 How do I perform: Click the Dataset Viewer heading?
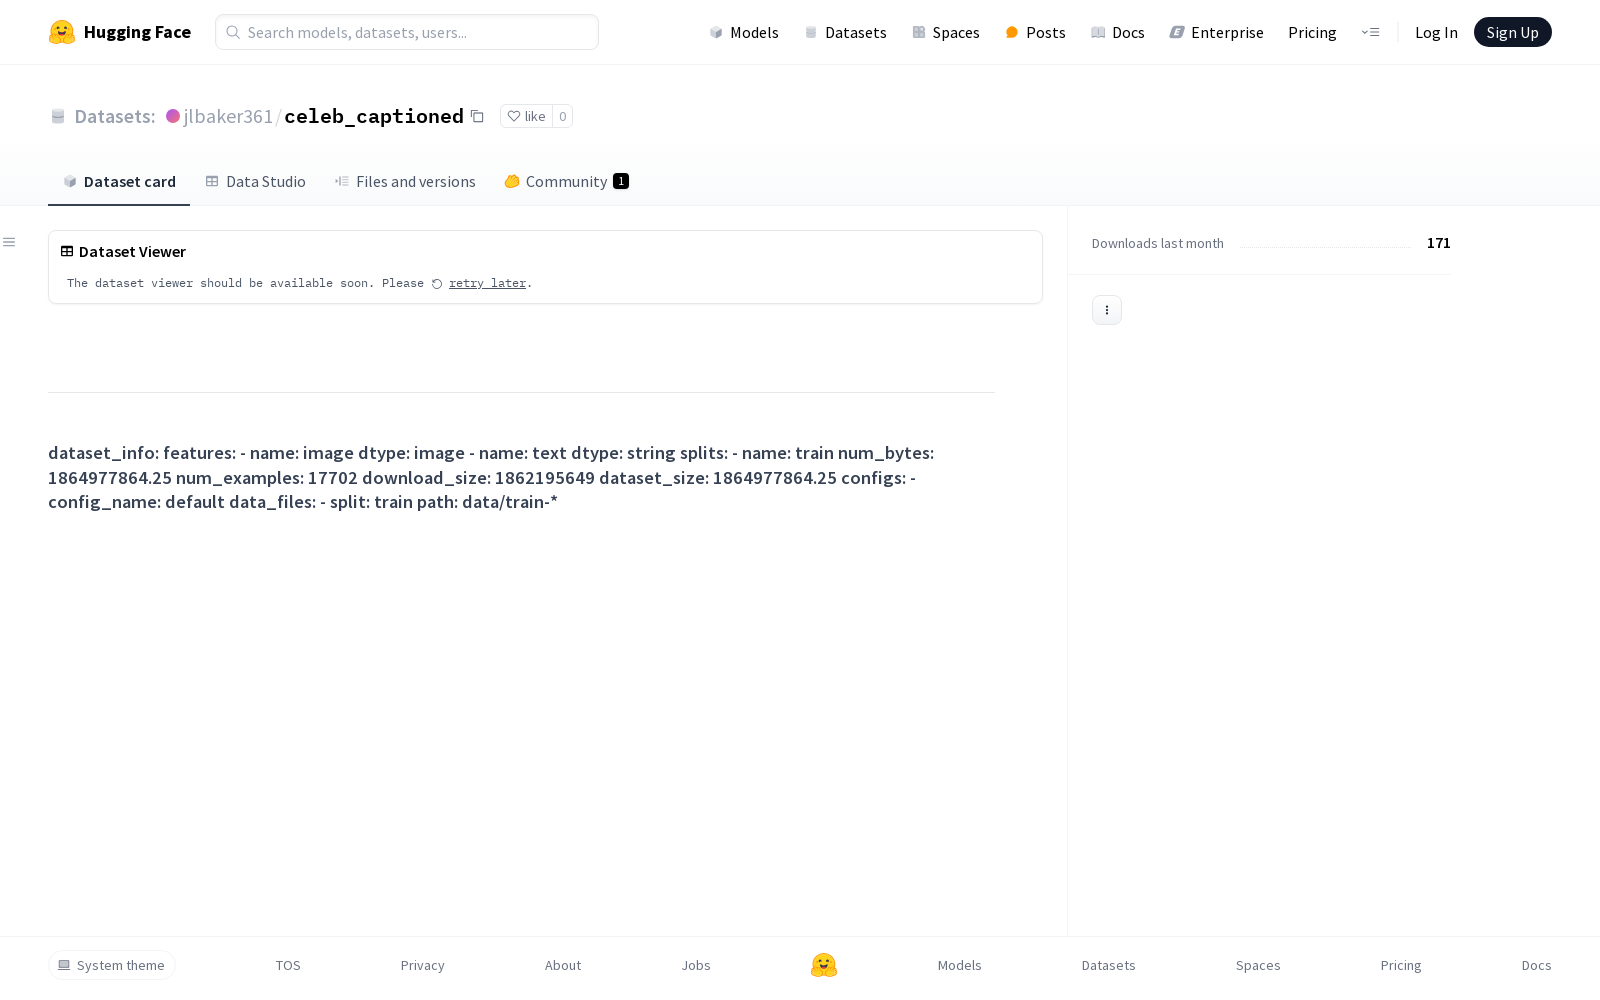pyautogui.click(x=132, y=252)
